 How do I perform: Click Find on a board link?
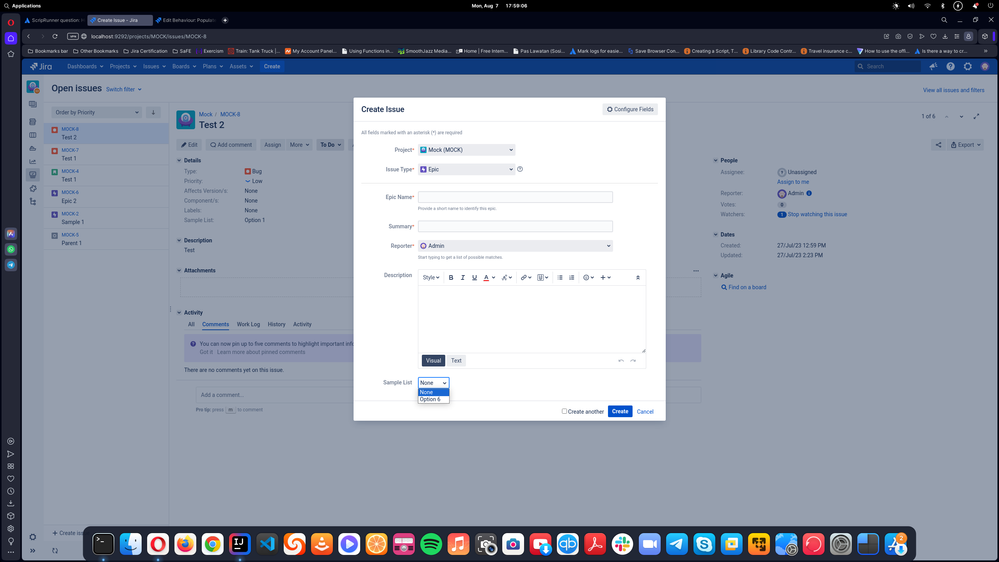[747, 287]
